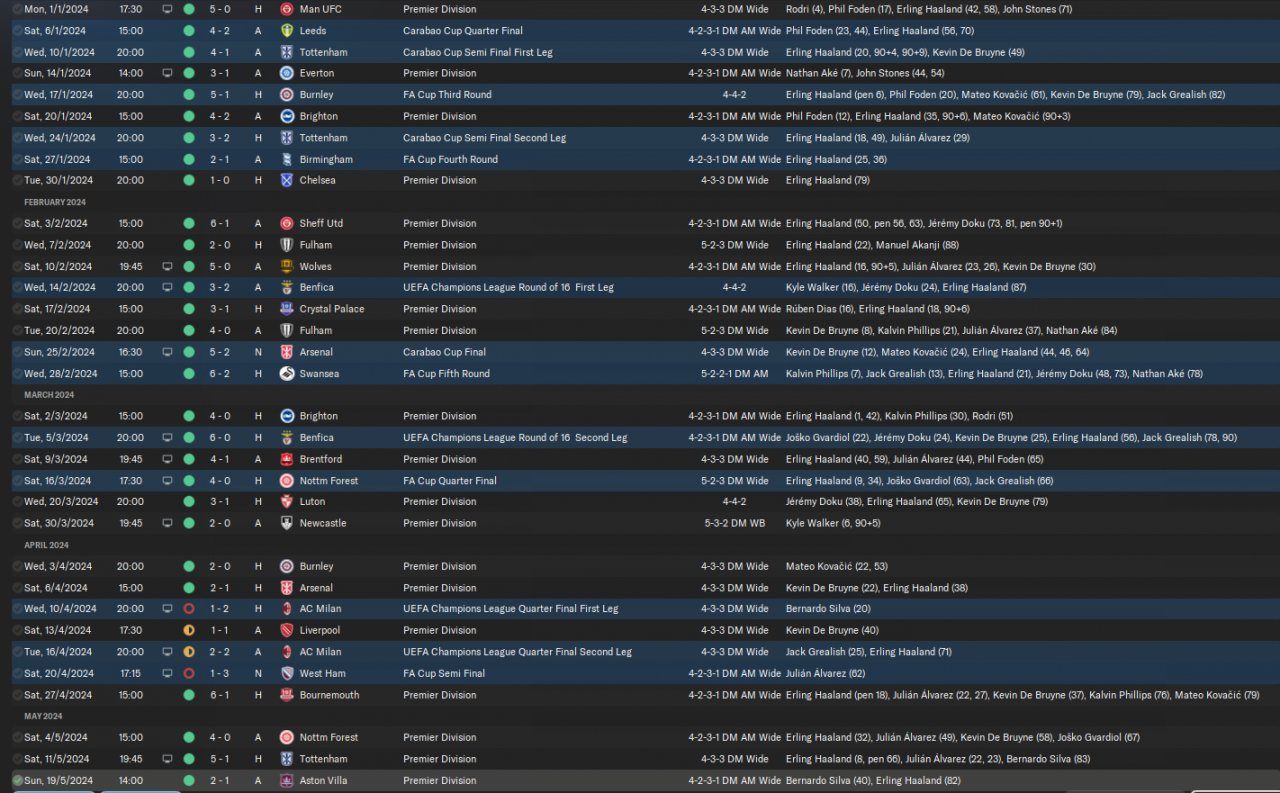The height and width of the screenshot is (793, 1280).
Task: Click the Everton club badge
Action: click(x=287, y=73)
